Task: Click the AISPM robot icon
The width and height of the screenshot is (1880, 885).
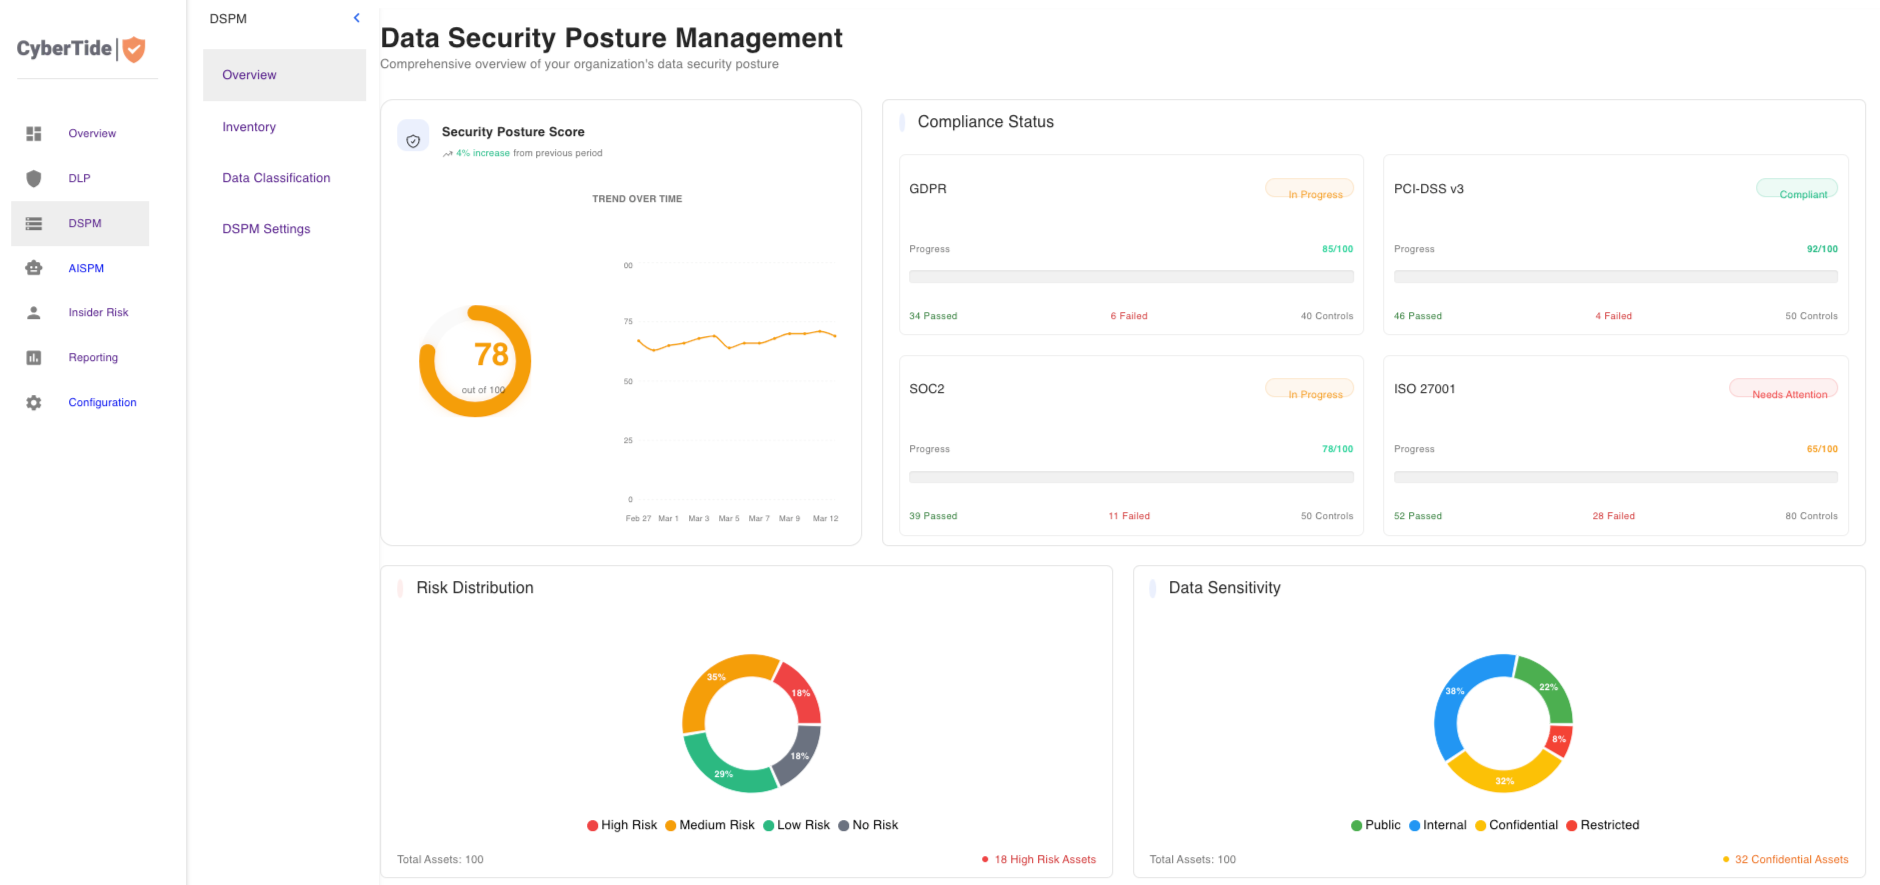Action: click(x=34, y=268)
